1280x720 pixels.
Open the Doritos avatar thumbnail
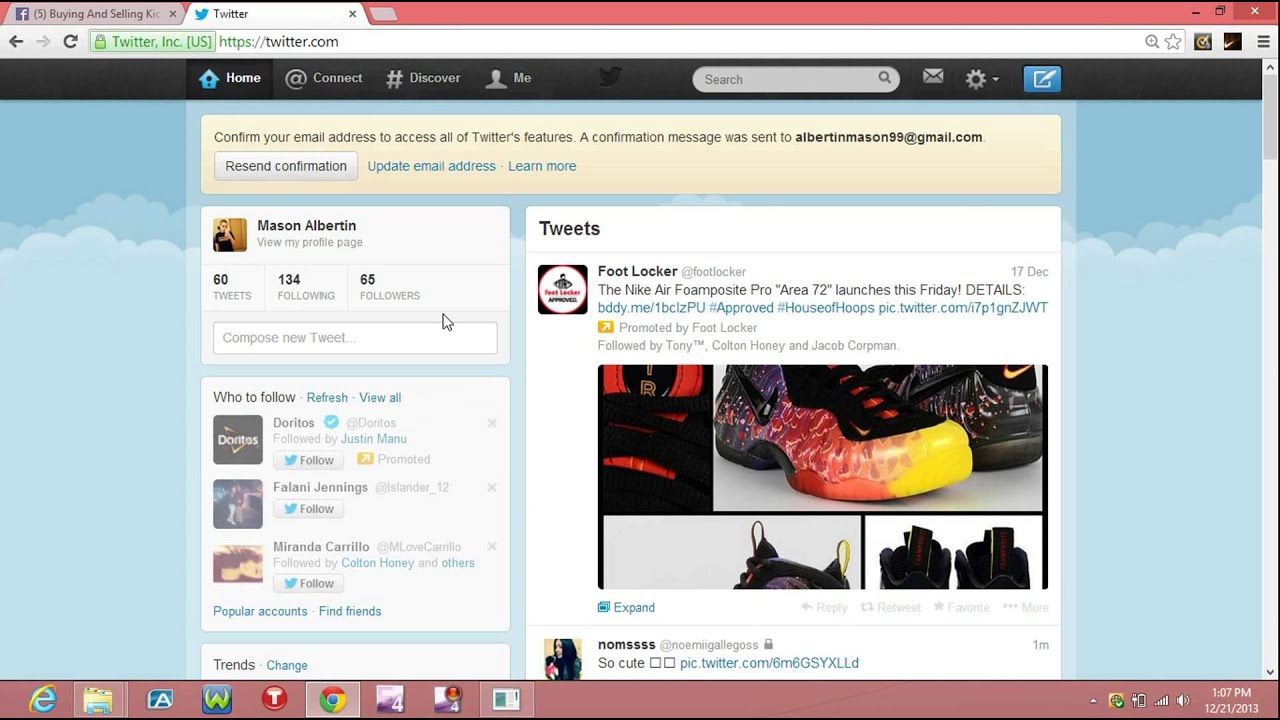pyautogui.click(x=238, y=440)
